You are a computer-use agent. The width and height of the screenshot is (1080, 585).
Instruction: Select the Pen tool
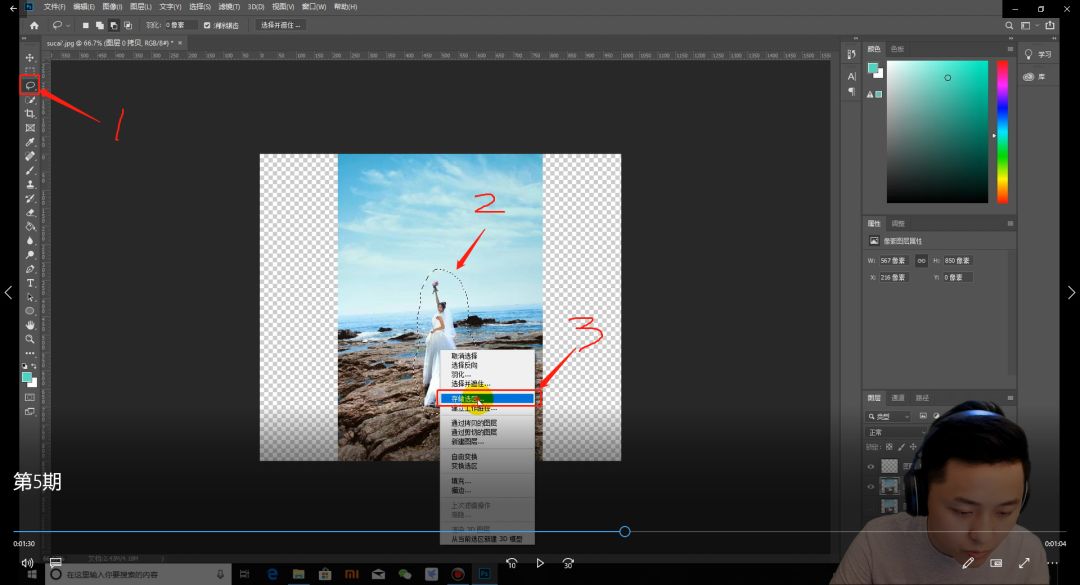30,269
